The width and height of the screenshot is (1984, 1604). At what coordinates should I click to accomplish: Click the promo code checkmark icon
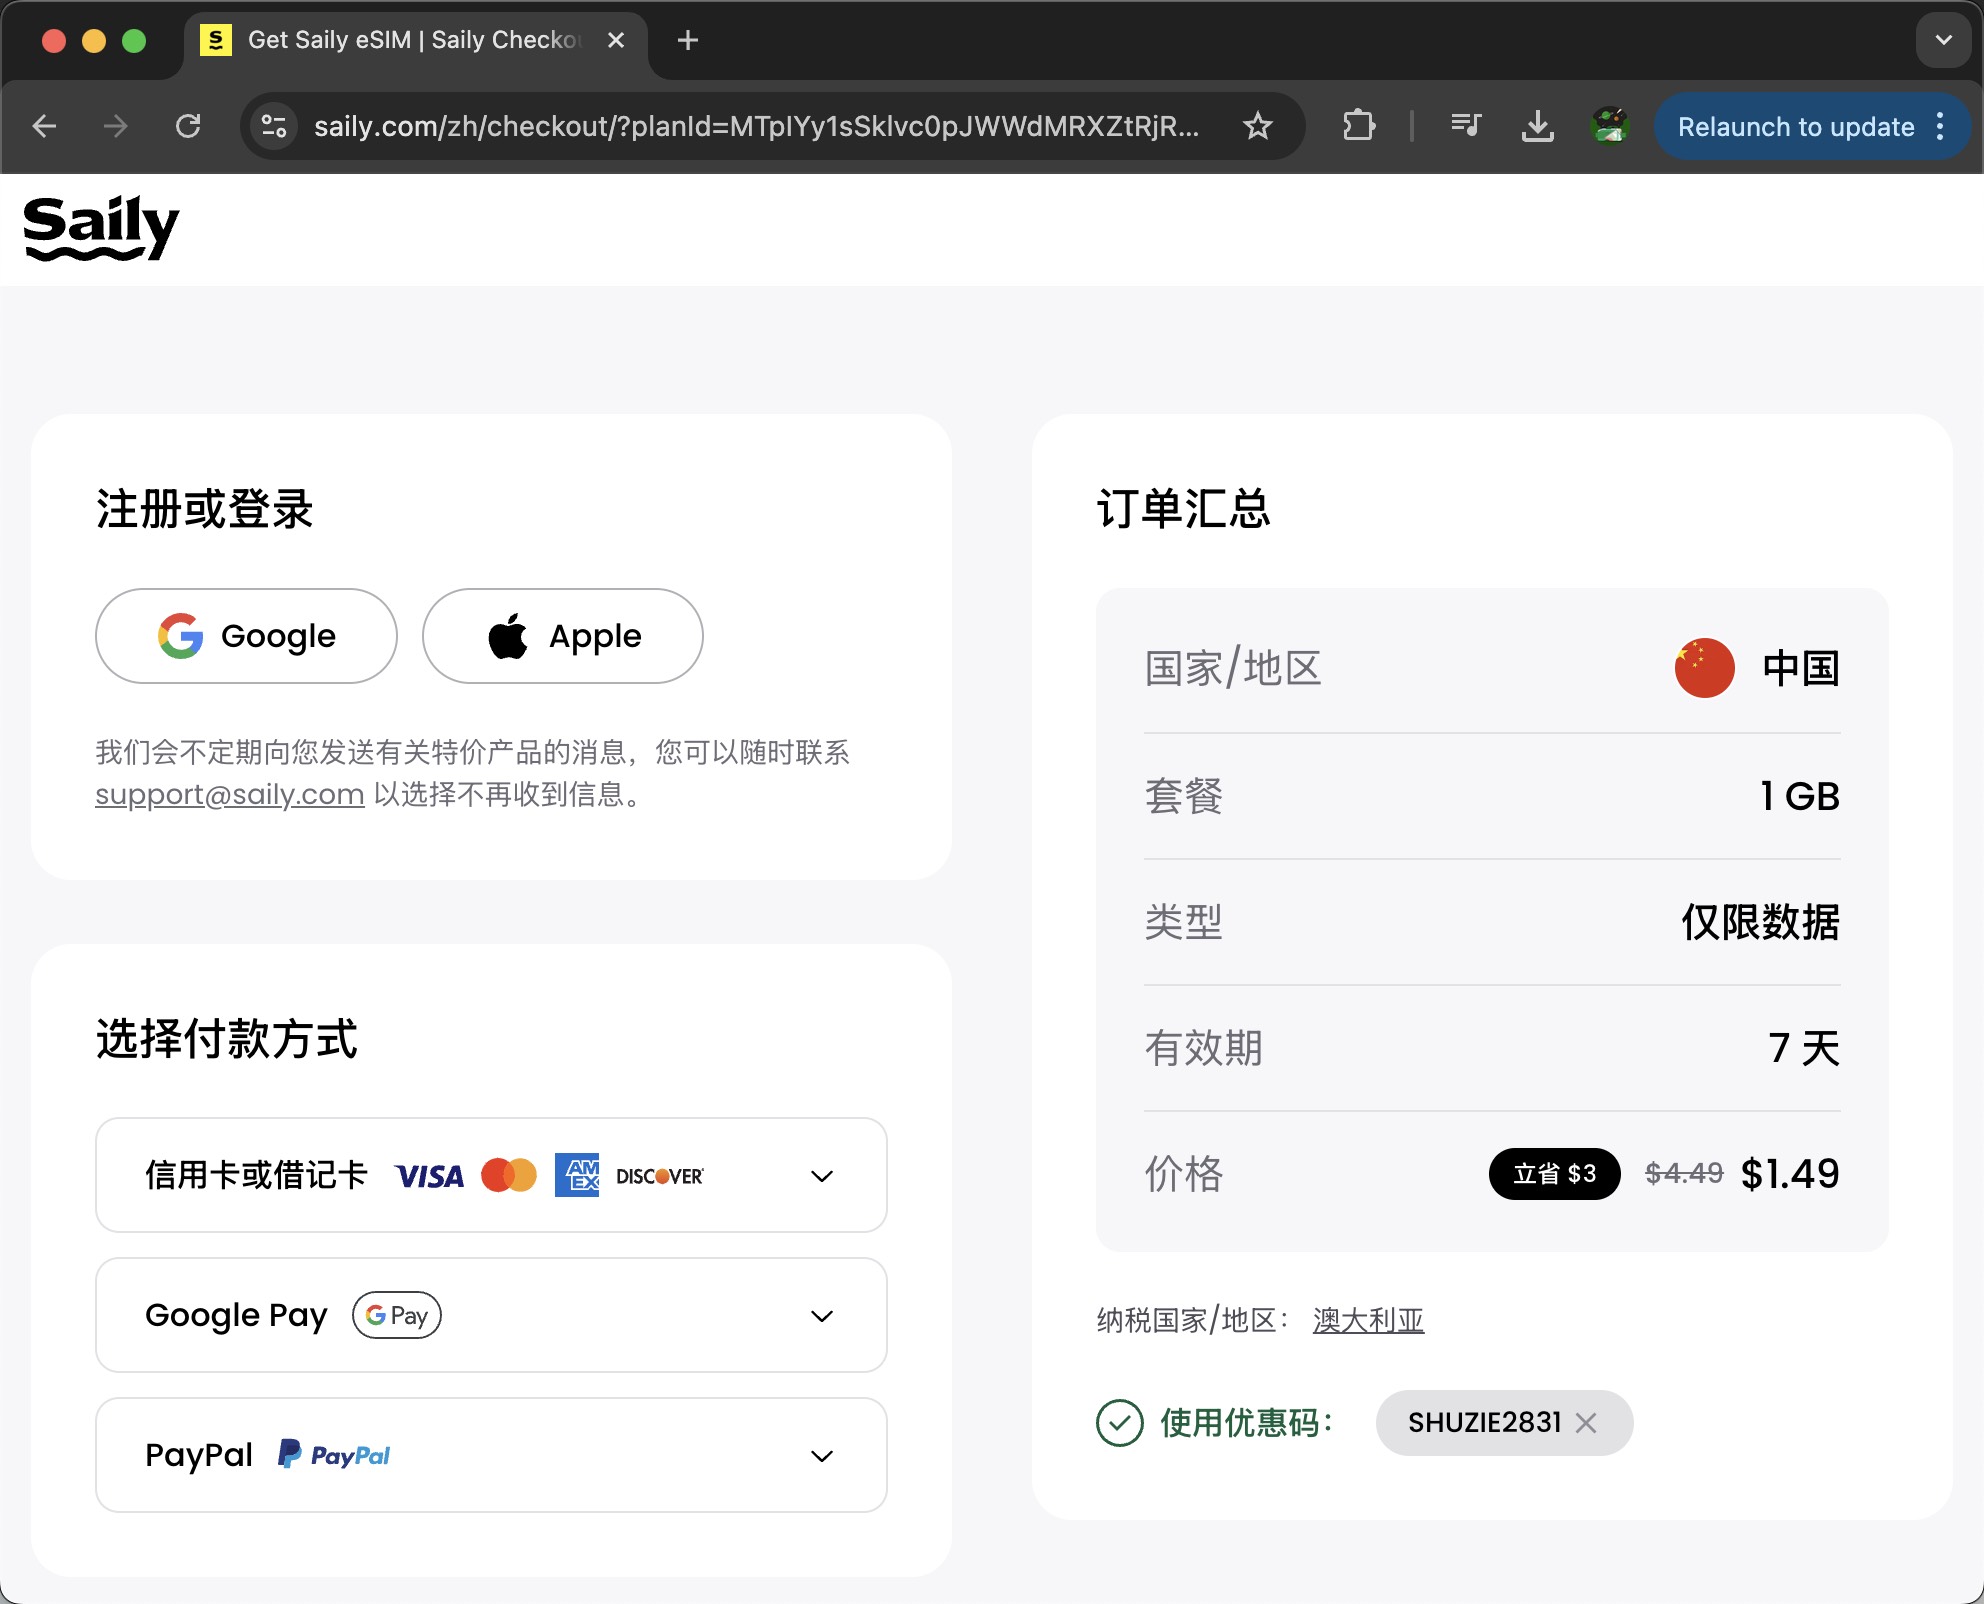click(x=1119, y=1422)
